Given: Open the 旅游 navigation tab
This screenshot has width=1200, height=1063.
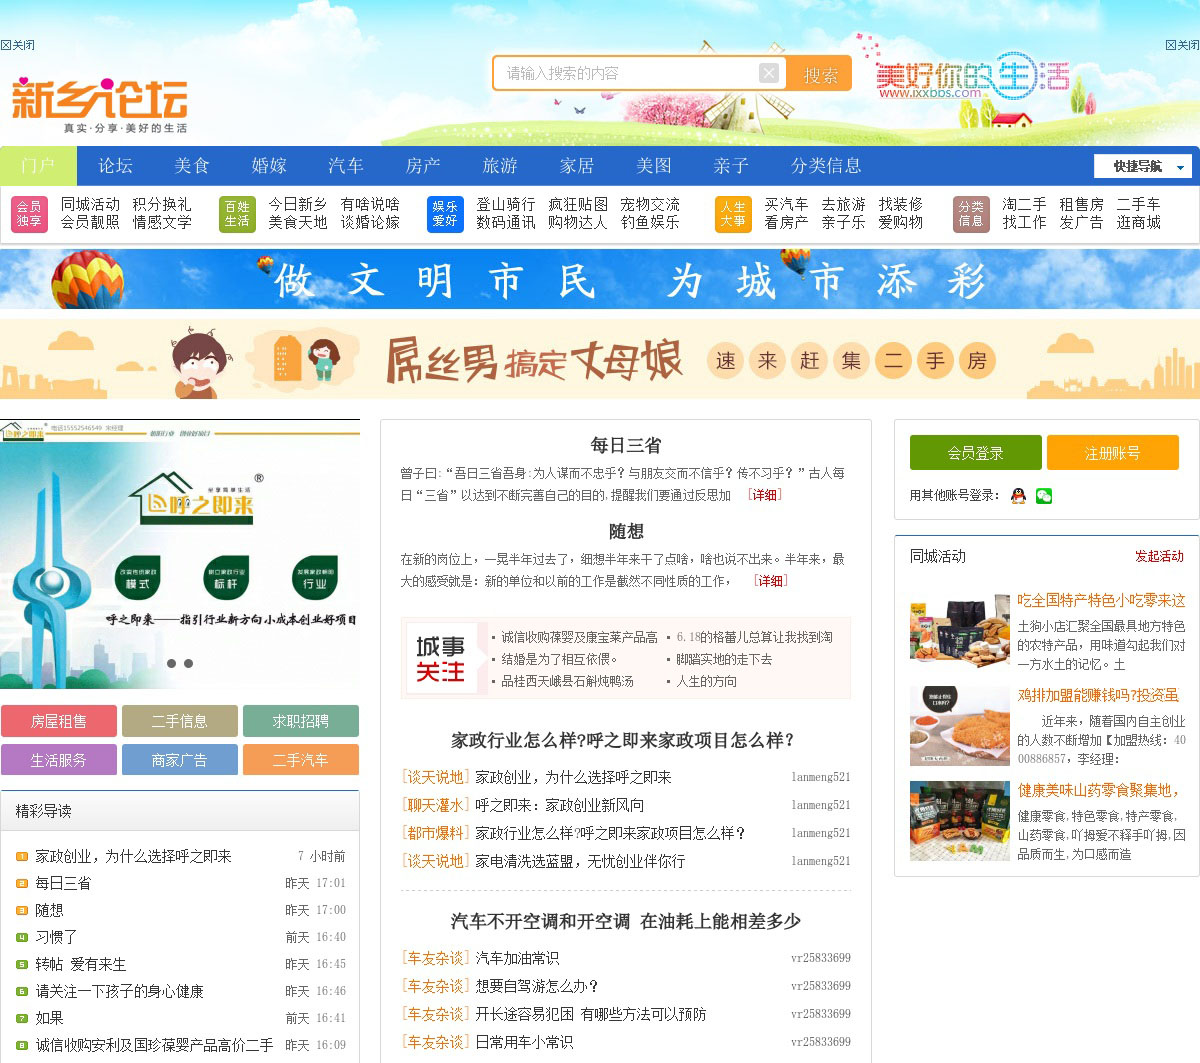Looking at the screenshot, I should coord(500,166).
